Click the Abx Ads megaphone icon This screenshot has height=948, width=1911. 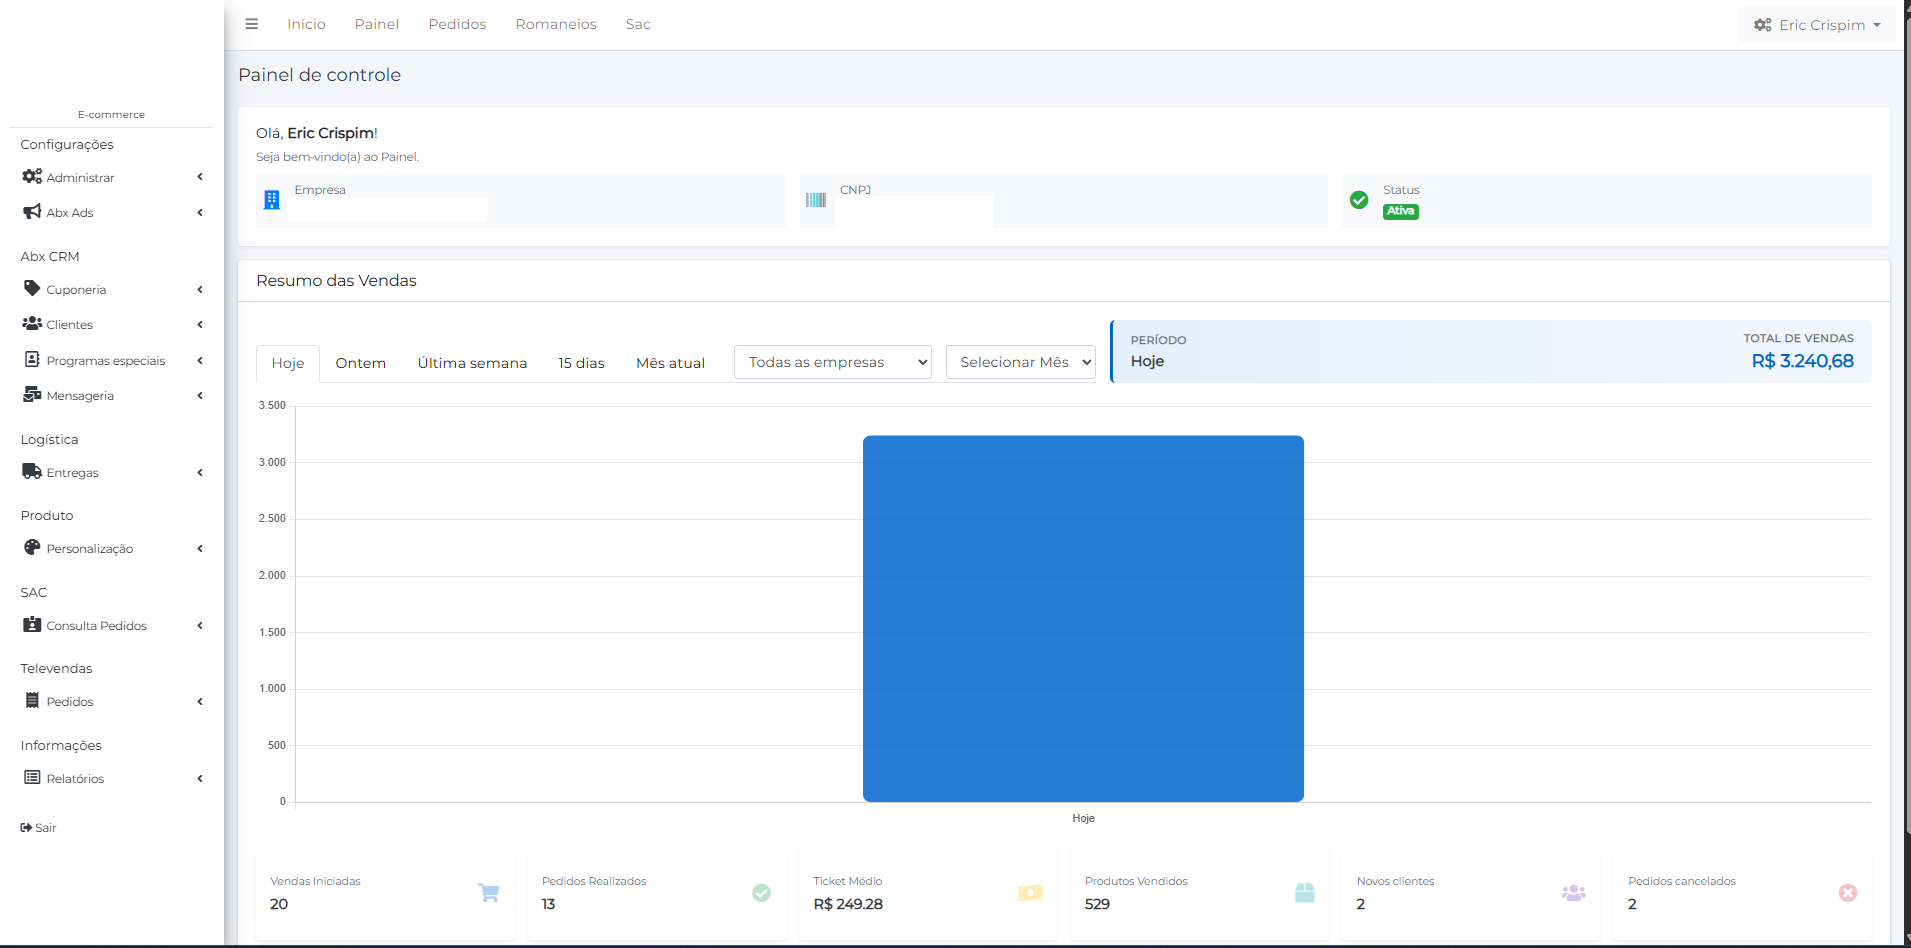pos(32,212)
